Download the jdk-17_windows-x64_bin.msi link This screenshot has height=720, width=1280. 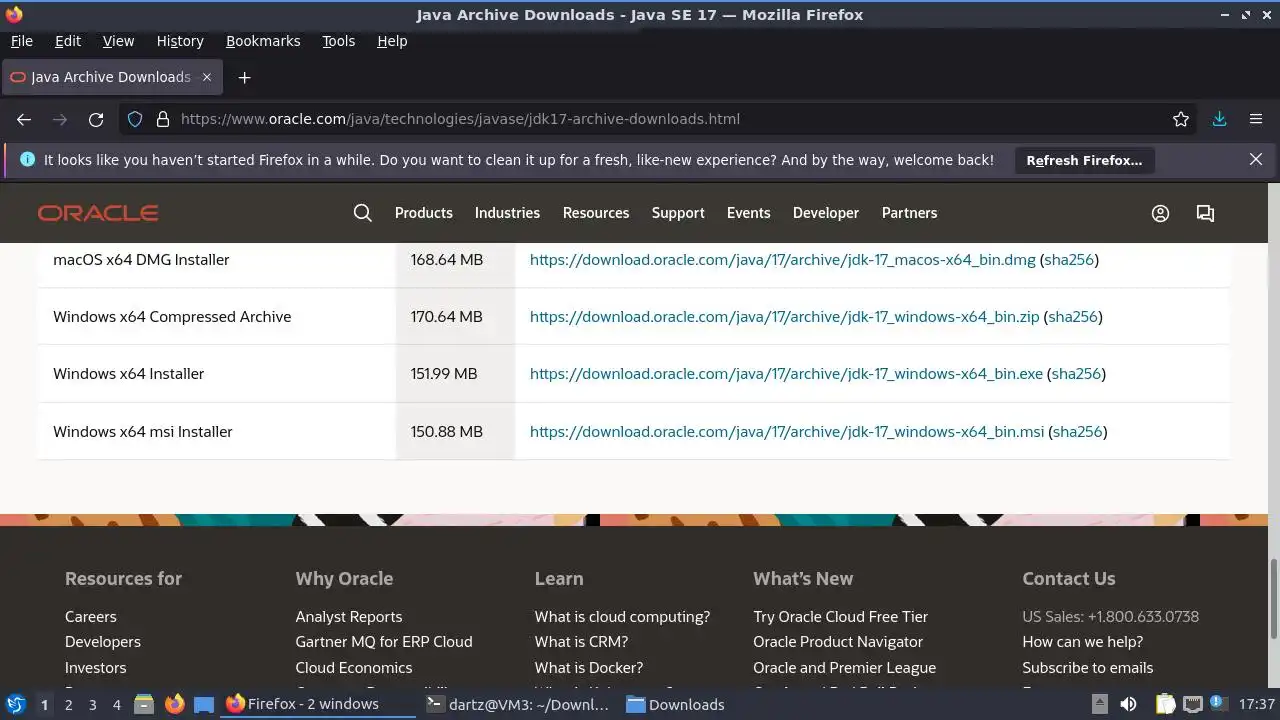[x=787, y=432]
